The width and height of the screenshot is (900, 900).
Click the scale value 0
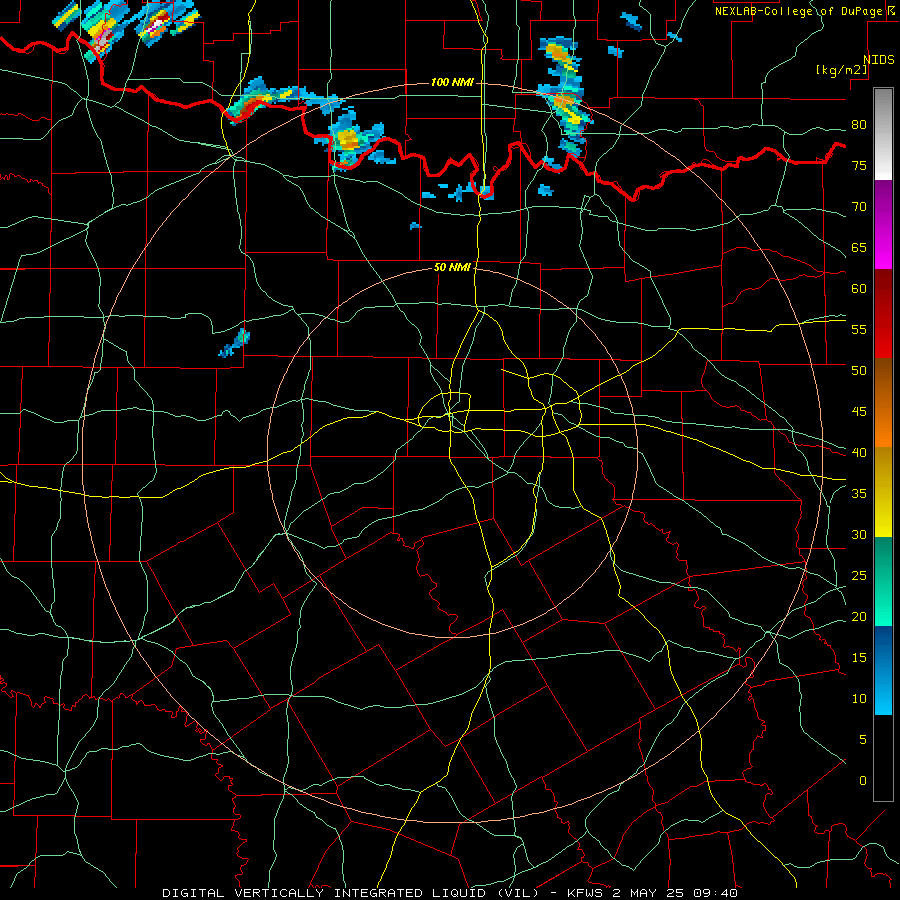pyautogui.click(x=863, y=781)
